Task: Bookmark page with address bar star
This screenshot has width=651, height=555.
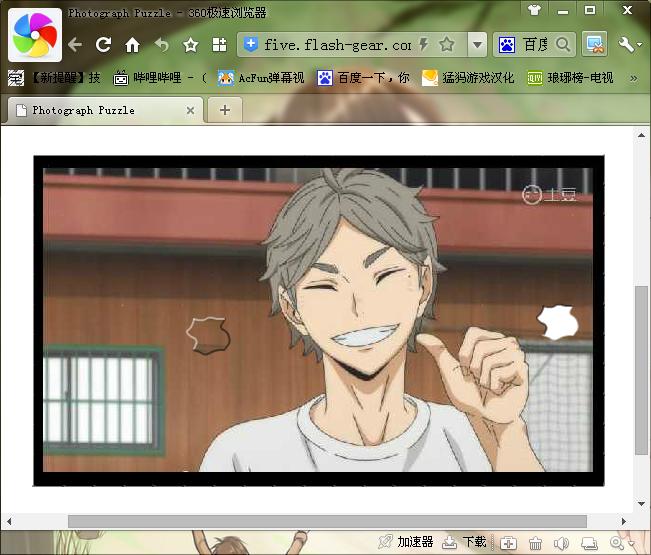Action: [447, 45]
